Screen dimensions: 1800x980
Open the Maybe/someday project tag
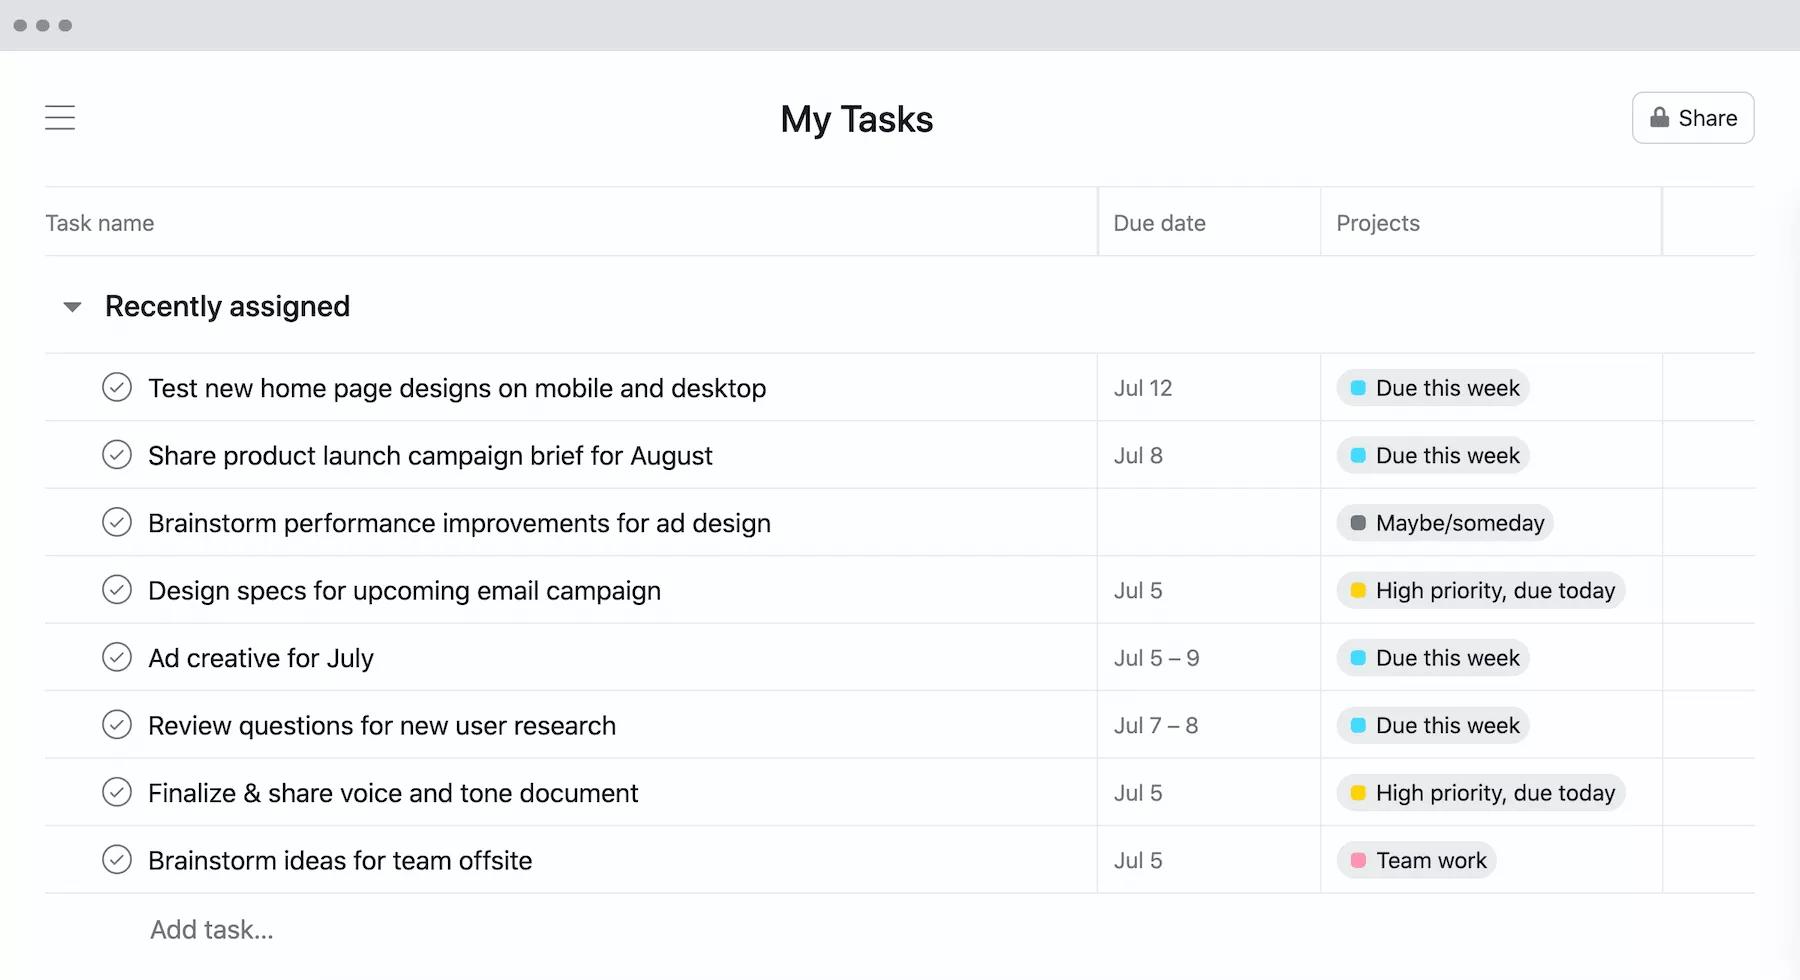click(1445, 523)
